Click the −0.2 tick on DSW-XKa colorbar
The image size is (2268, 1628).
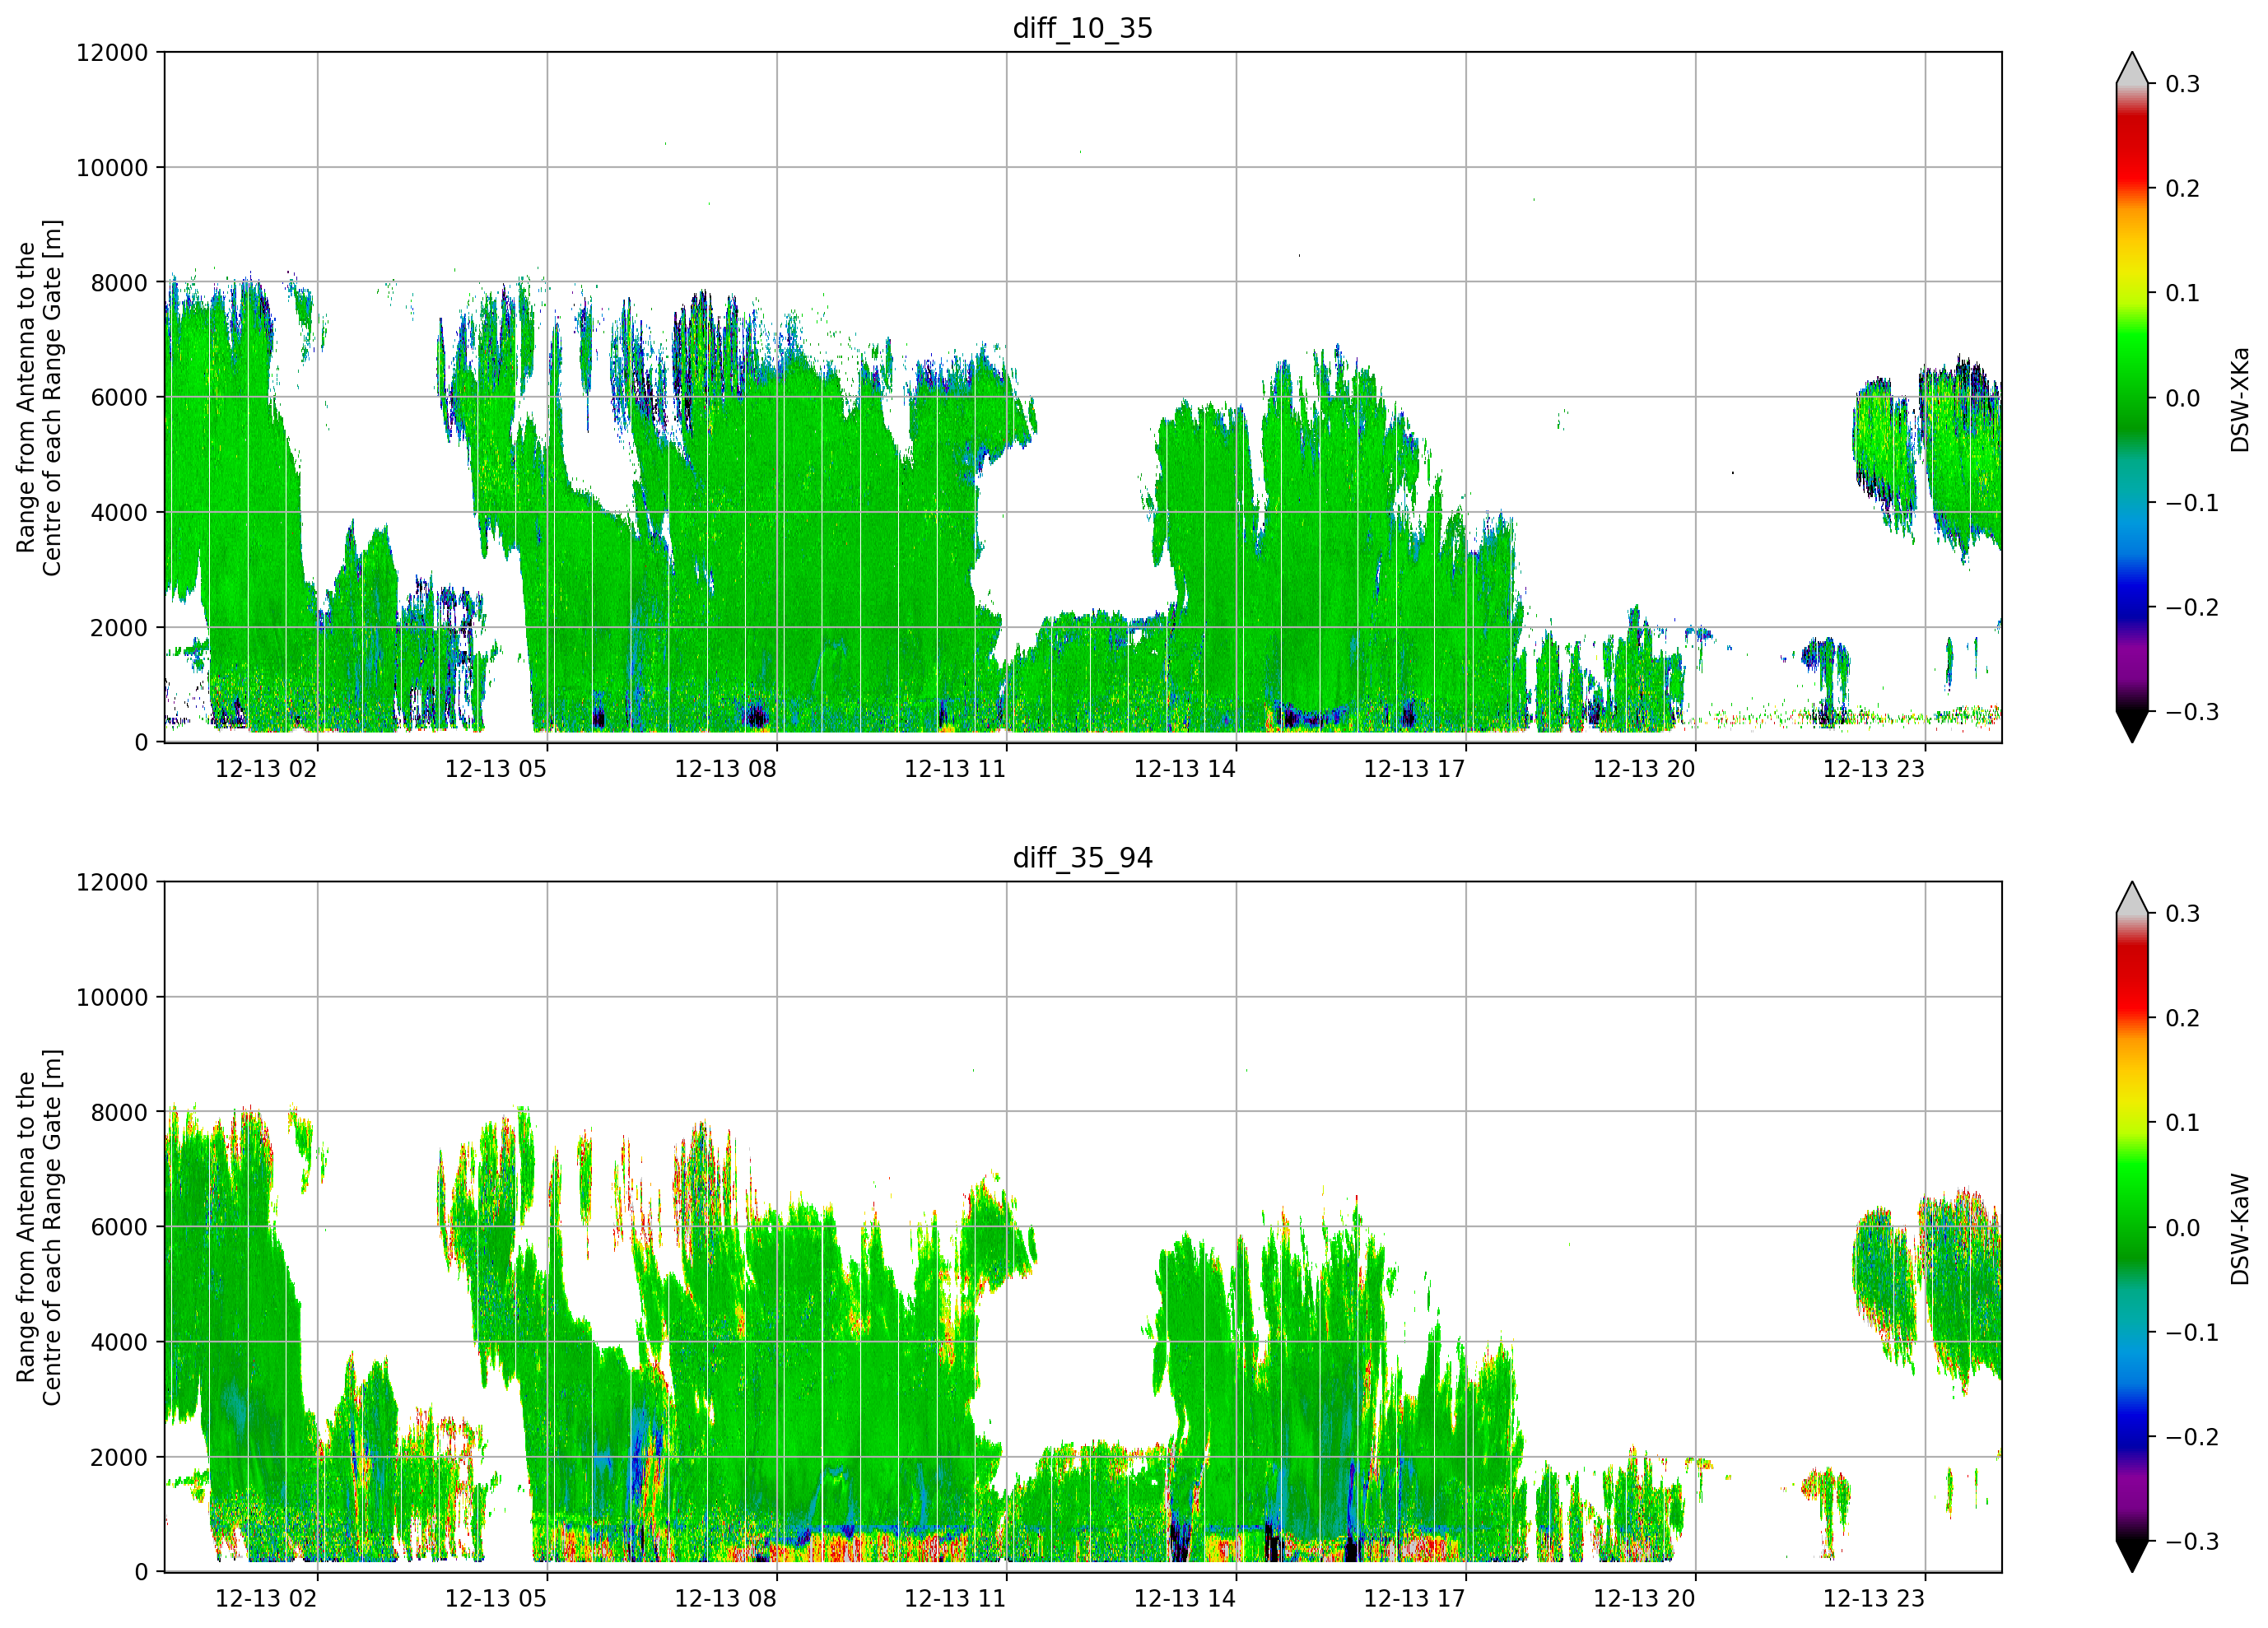click(x=2192, y=608)
